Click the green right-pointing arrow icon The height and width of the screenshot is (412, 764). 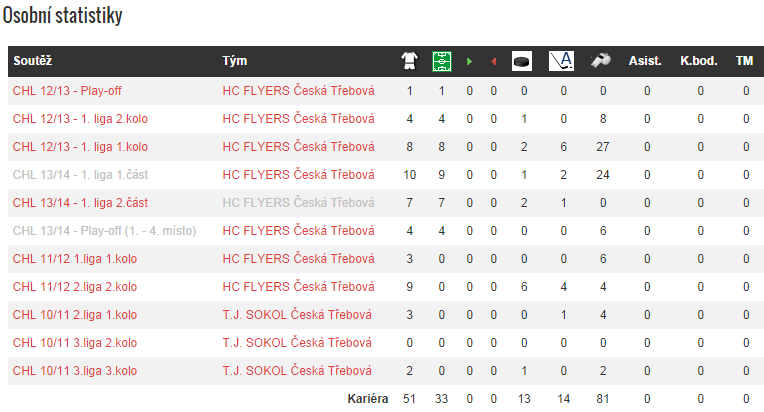pyautogui.click(x=470, y=61)
